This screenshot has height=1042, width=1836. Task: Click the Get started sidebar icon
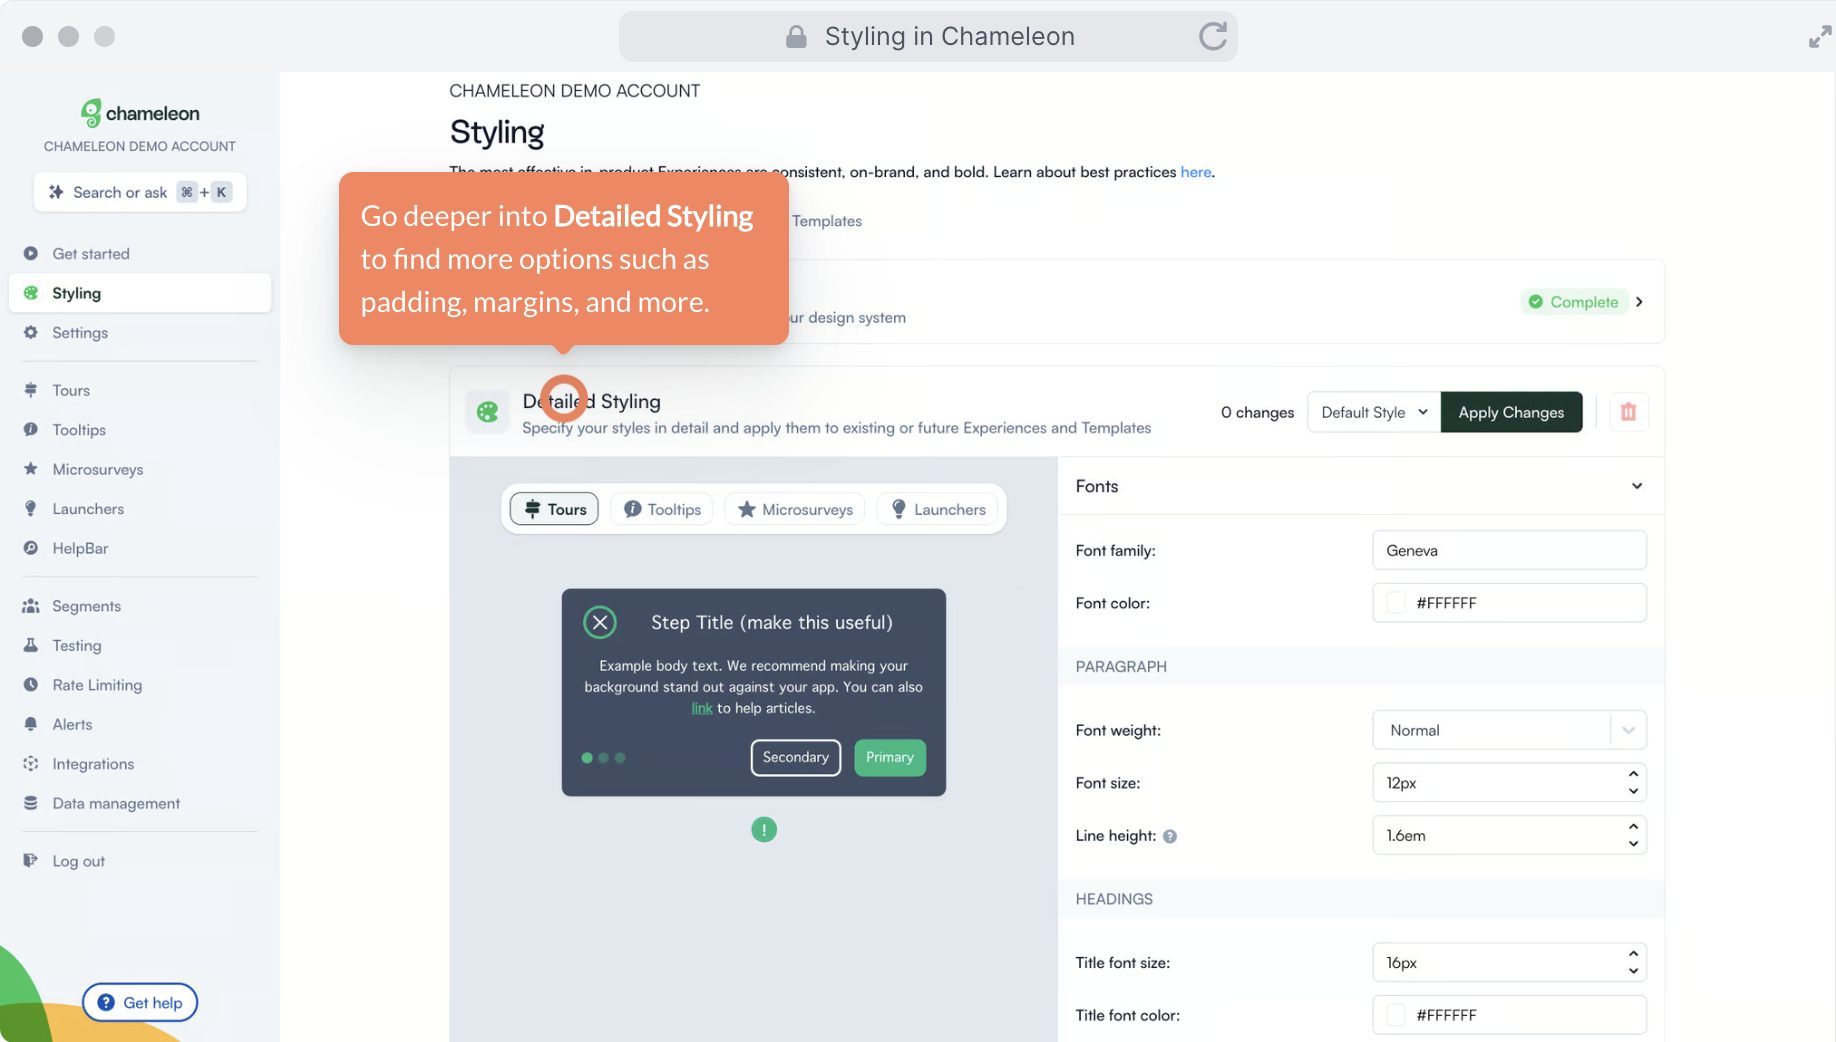click(31, 254)
